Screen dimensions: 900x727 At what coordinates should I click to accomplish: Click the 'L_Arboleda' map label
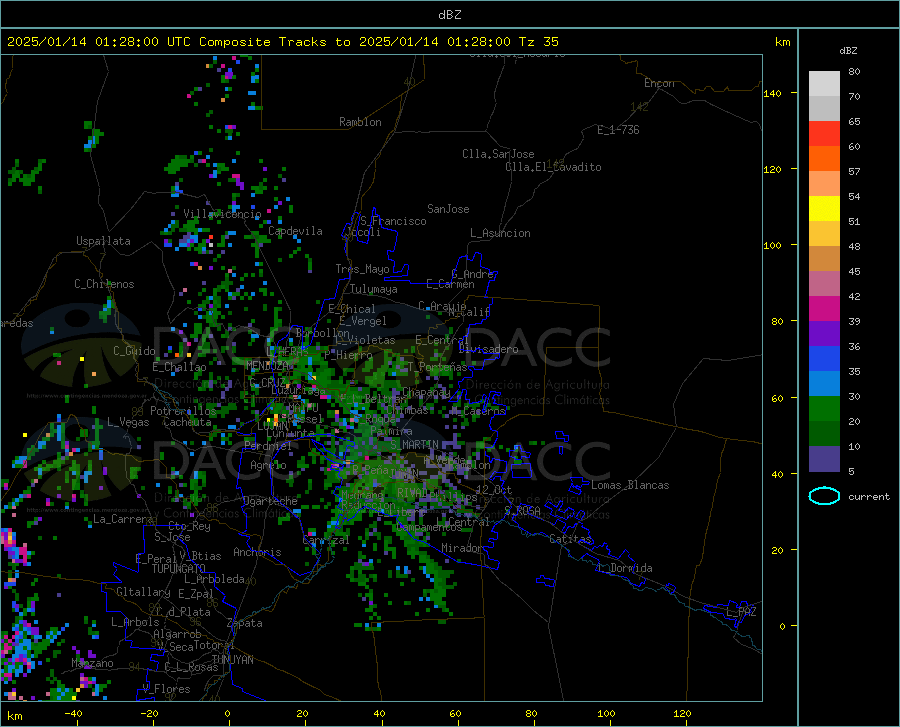point(214,579)
